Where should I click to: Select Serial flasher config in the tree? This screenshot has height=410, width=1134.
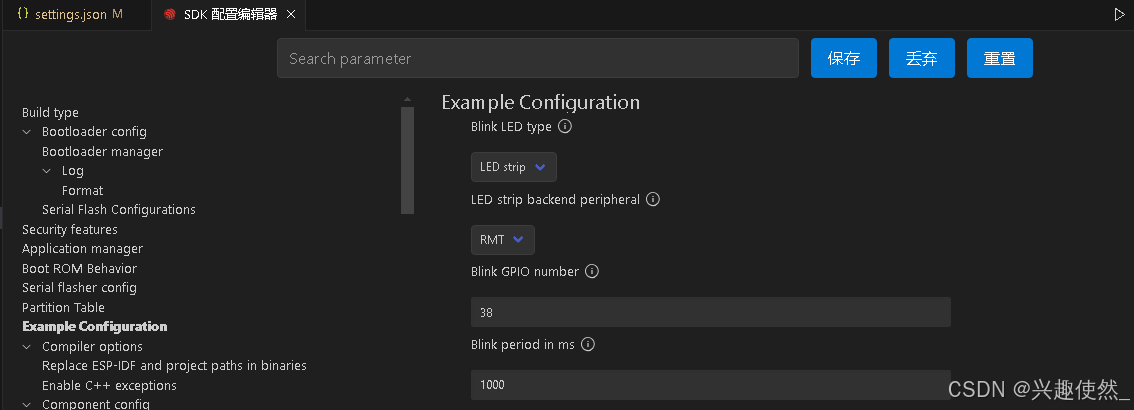tap(79, 288)
